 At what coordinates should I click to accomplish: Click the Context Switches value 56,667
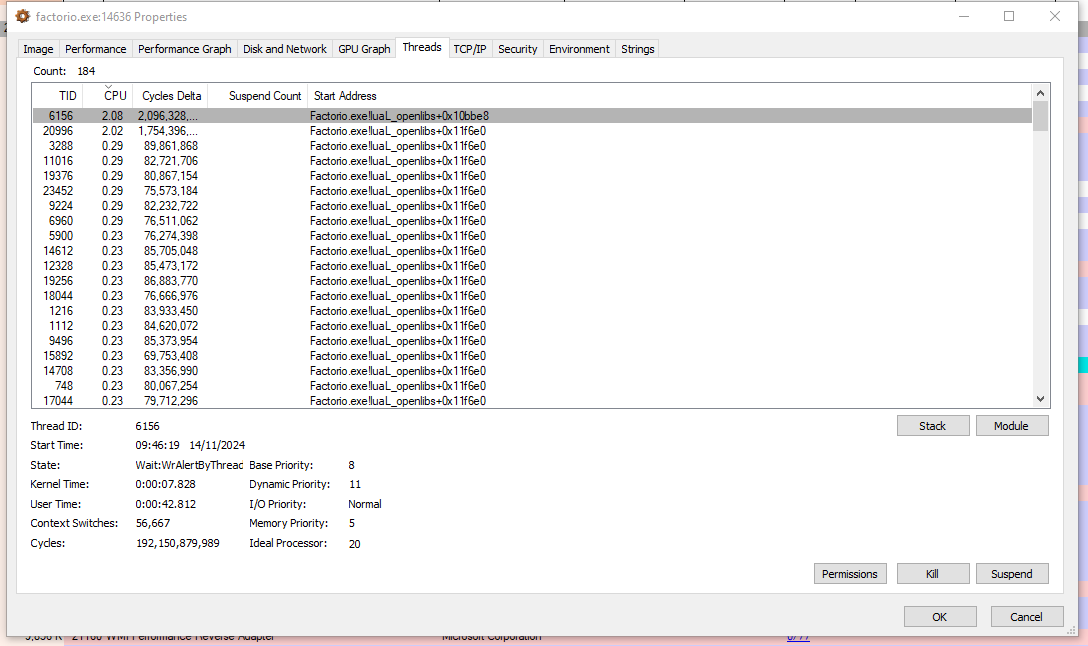tap(153, 523)
